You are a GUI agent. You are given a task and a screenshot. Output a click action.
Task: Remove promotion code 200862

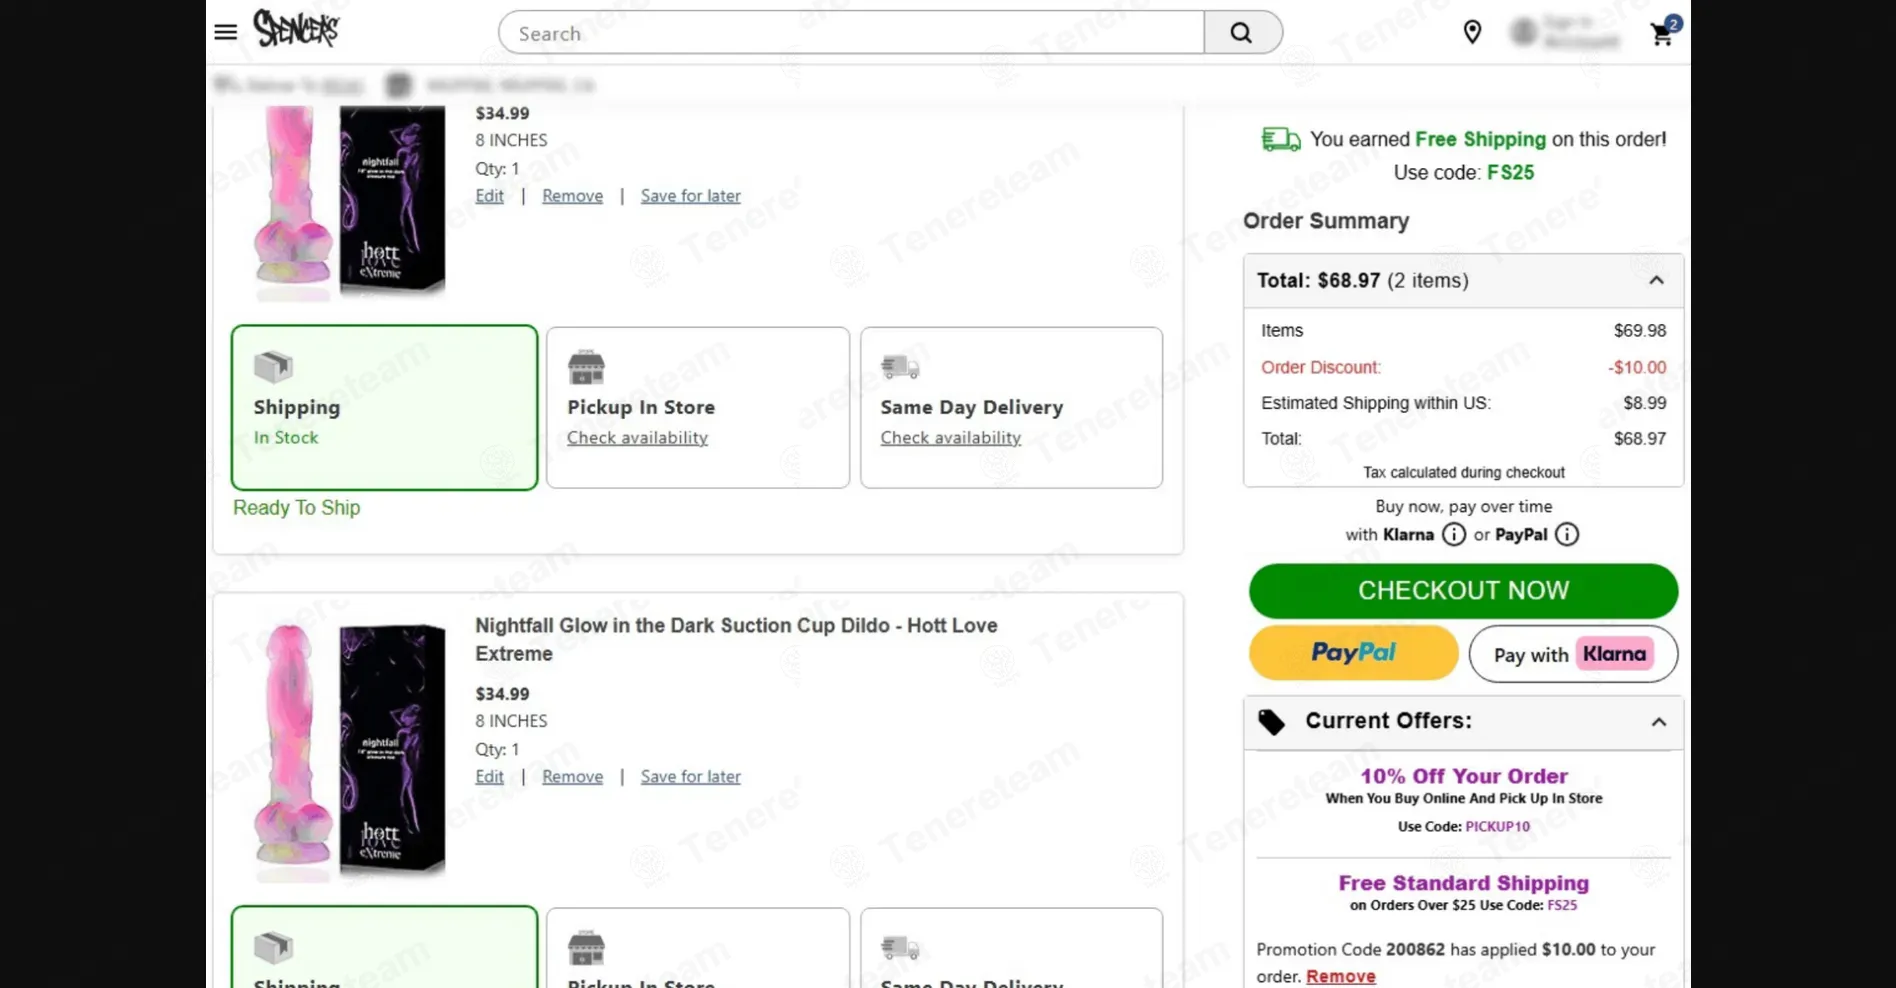tap(1340, 977)
